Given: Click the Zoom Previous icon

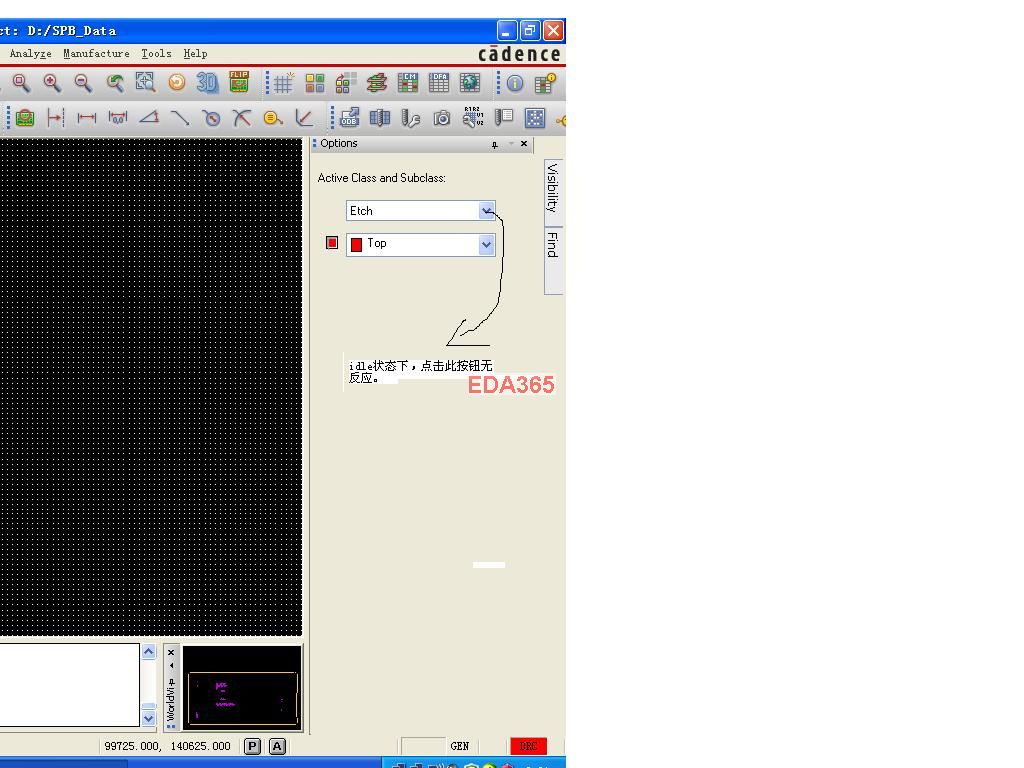Looking at the screenshot, I should 115,82.
